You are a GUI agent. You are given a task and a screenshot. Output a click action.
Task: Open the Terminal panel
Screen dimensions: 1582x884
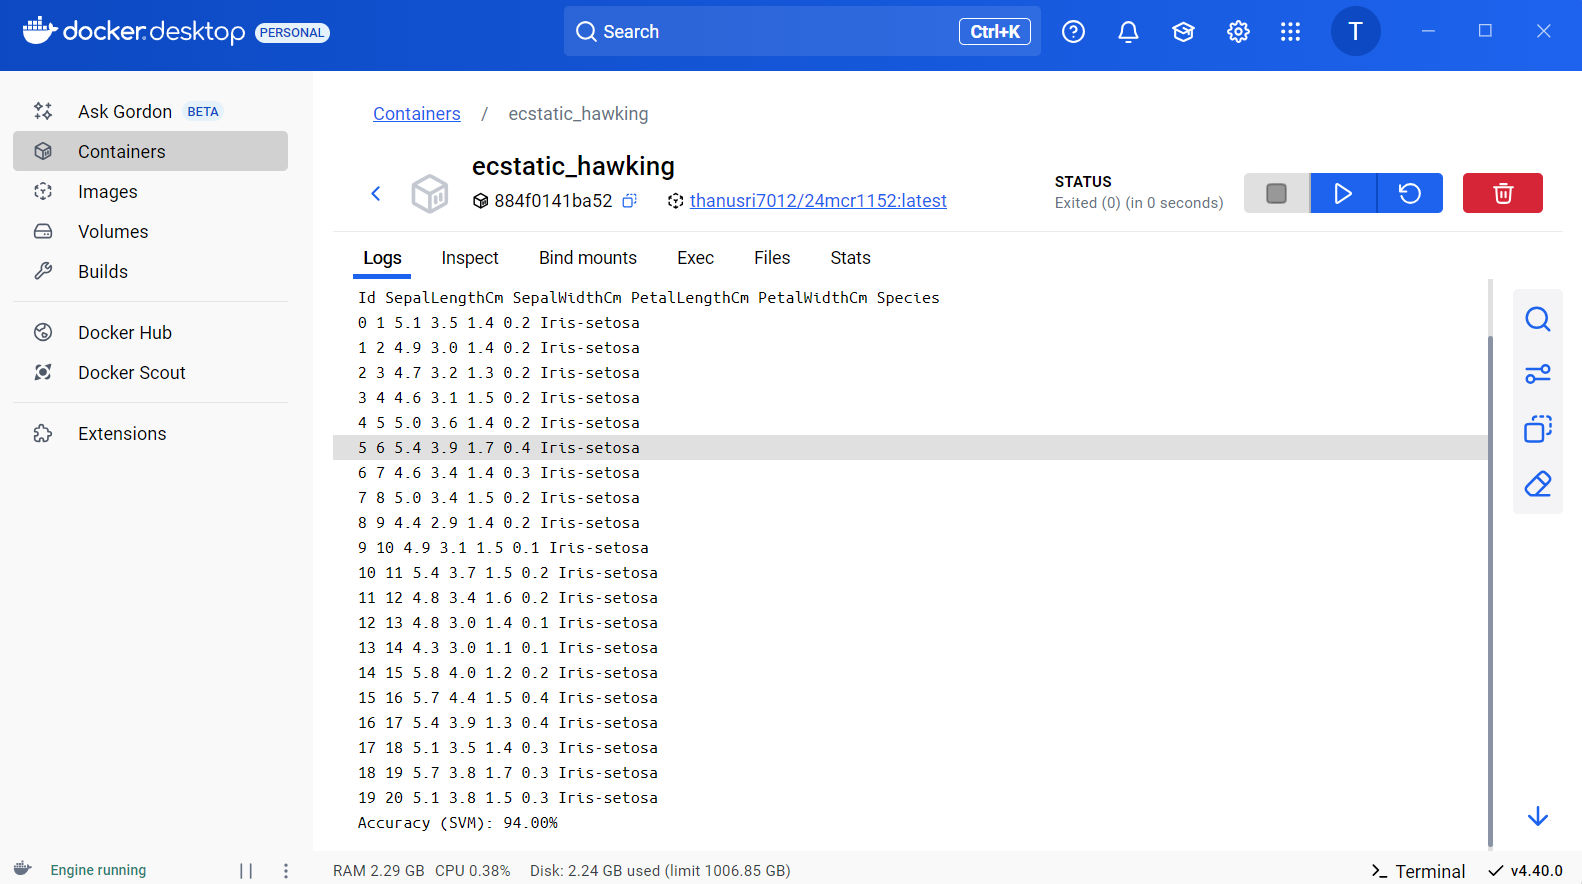click(1418, 871)
